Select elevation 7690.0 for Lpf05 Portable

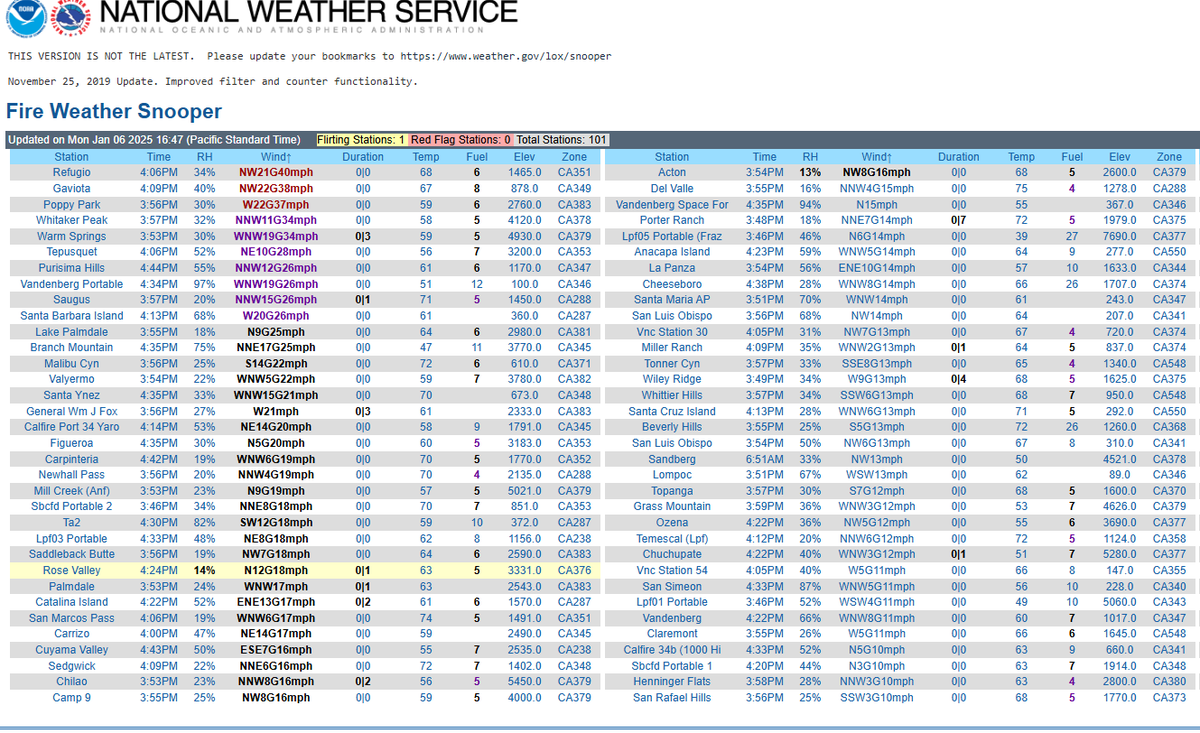tap(1120, 236)
